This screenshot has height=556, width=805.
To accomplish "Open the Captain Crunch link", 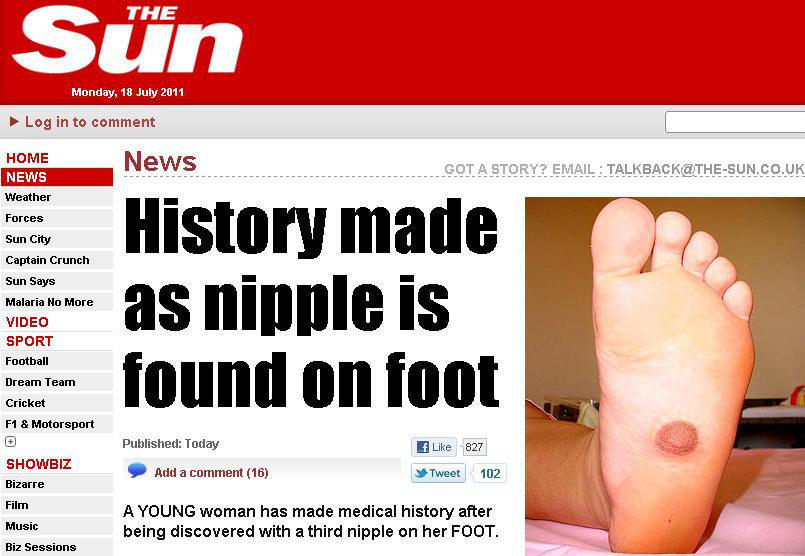I will coord(56,260).
